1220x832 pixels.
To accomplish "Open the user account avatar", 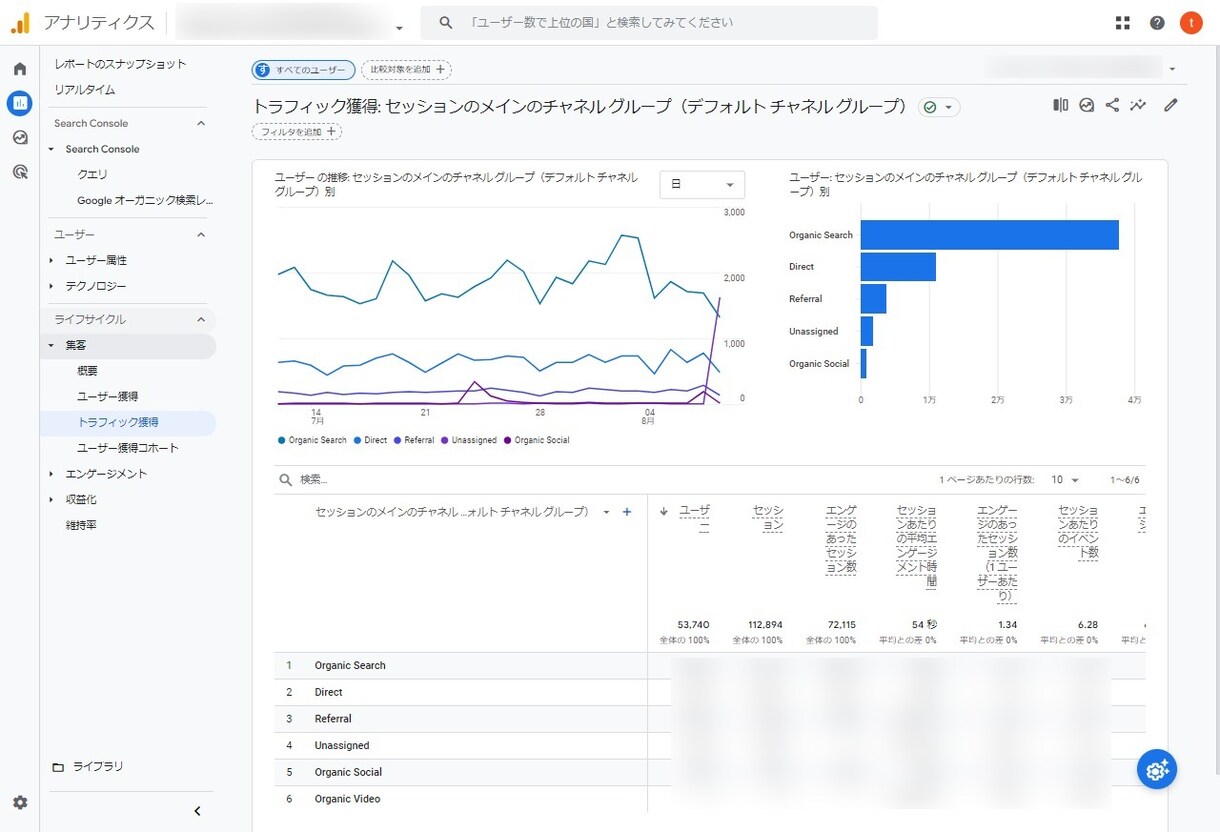I will [1191, 23].
